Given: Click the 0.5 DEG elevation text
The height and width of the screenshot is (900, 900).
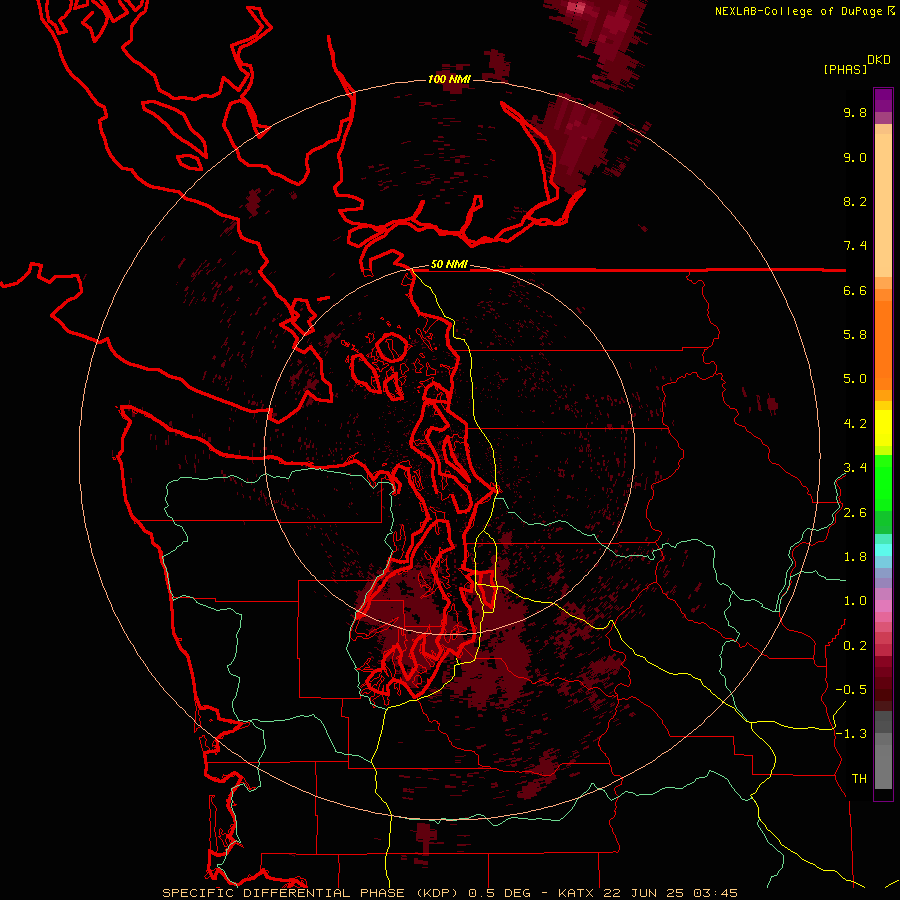Looking at the screenshot, I should coord(499,893).
